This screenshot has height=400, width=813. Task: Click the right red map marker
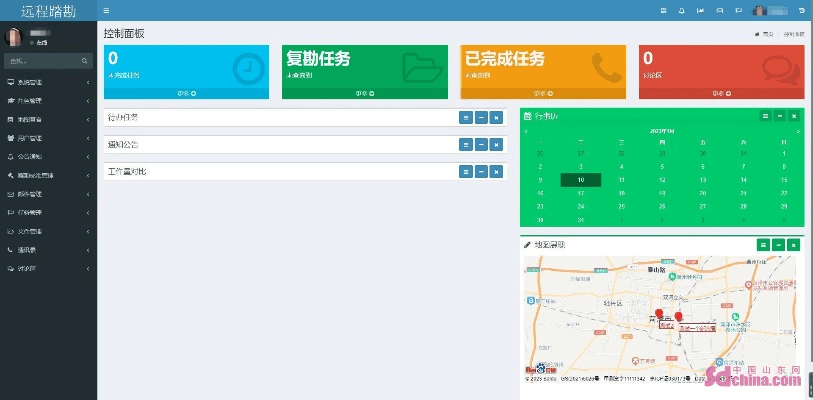pyautogui.click(x=678, y=316)
